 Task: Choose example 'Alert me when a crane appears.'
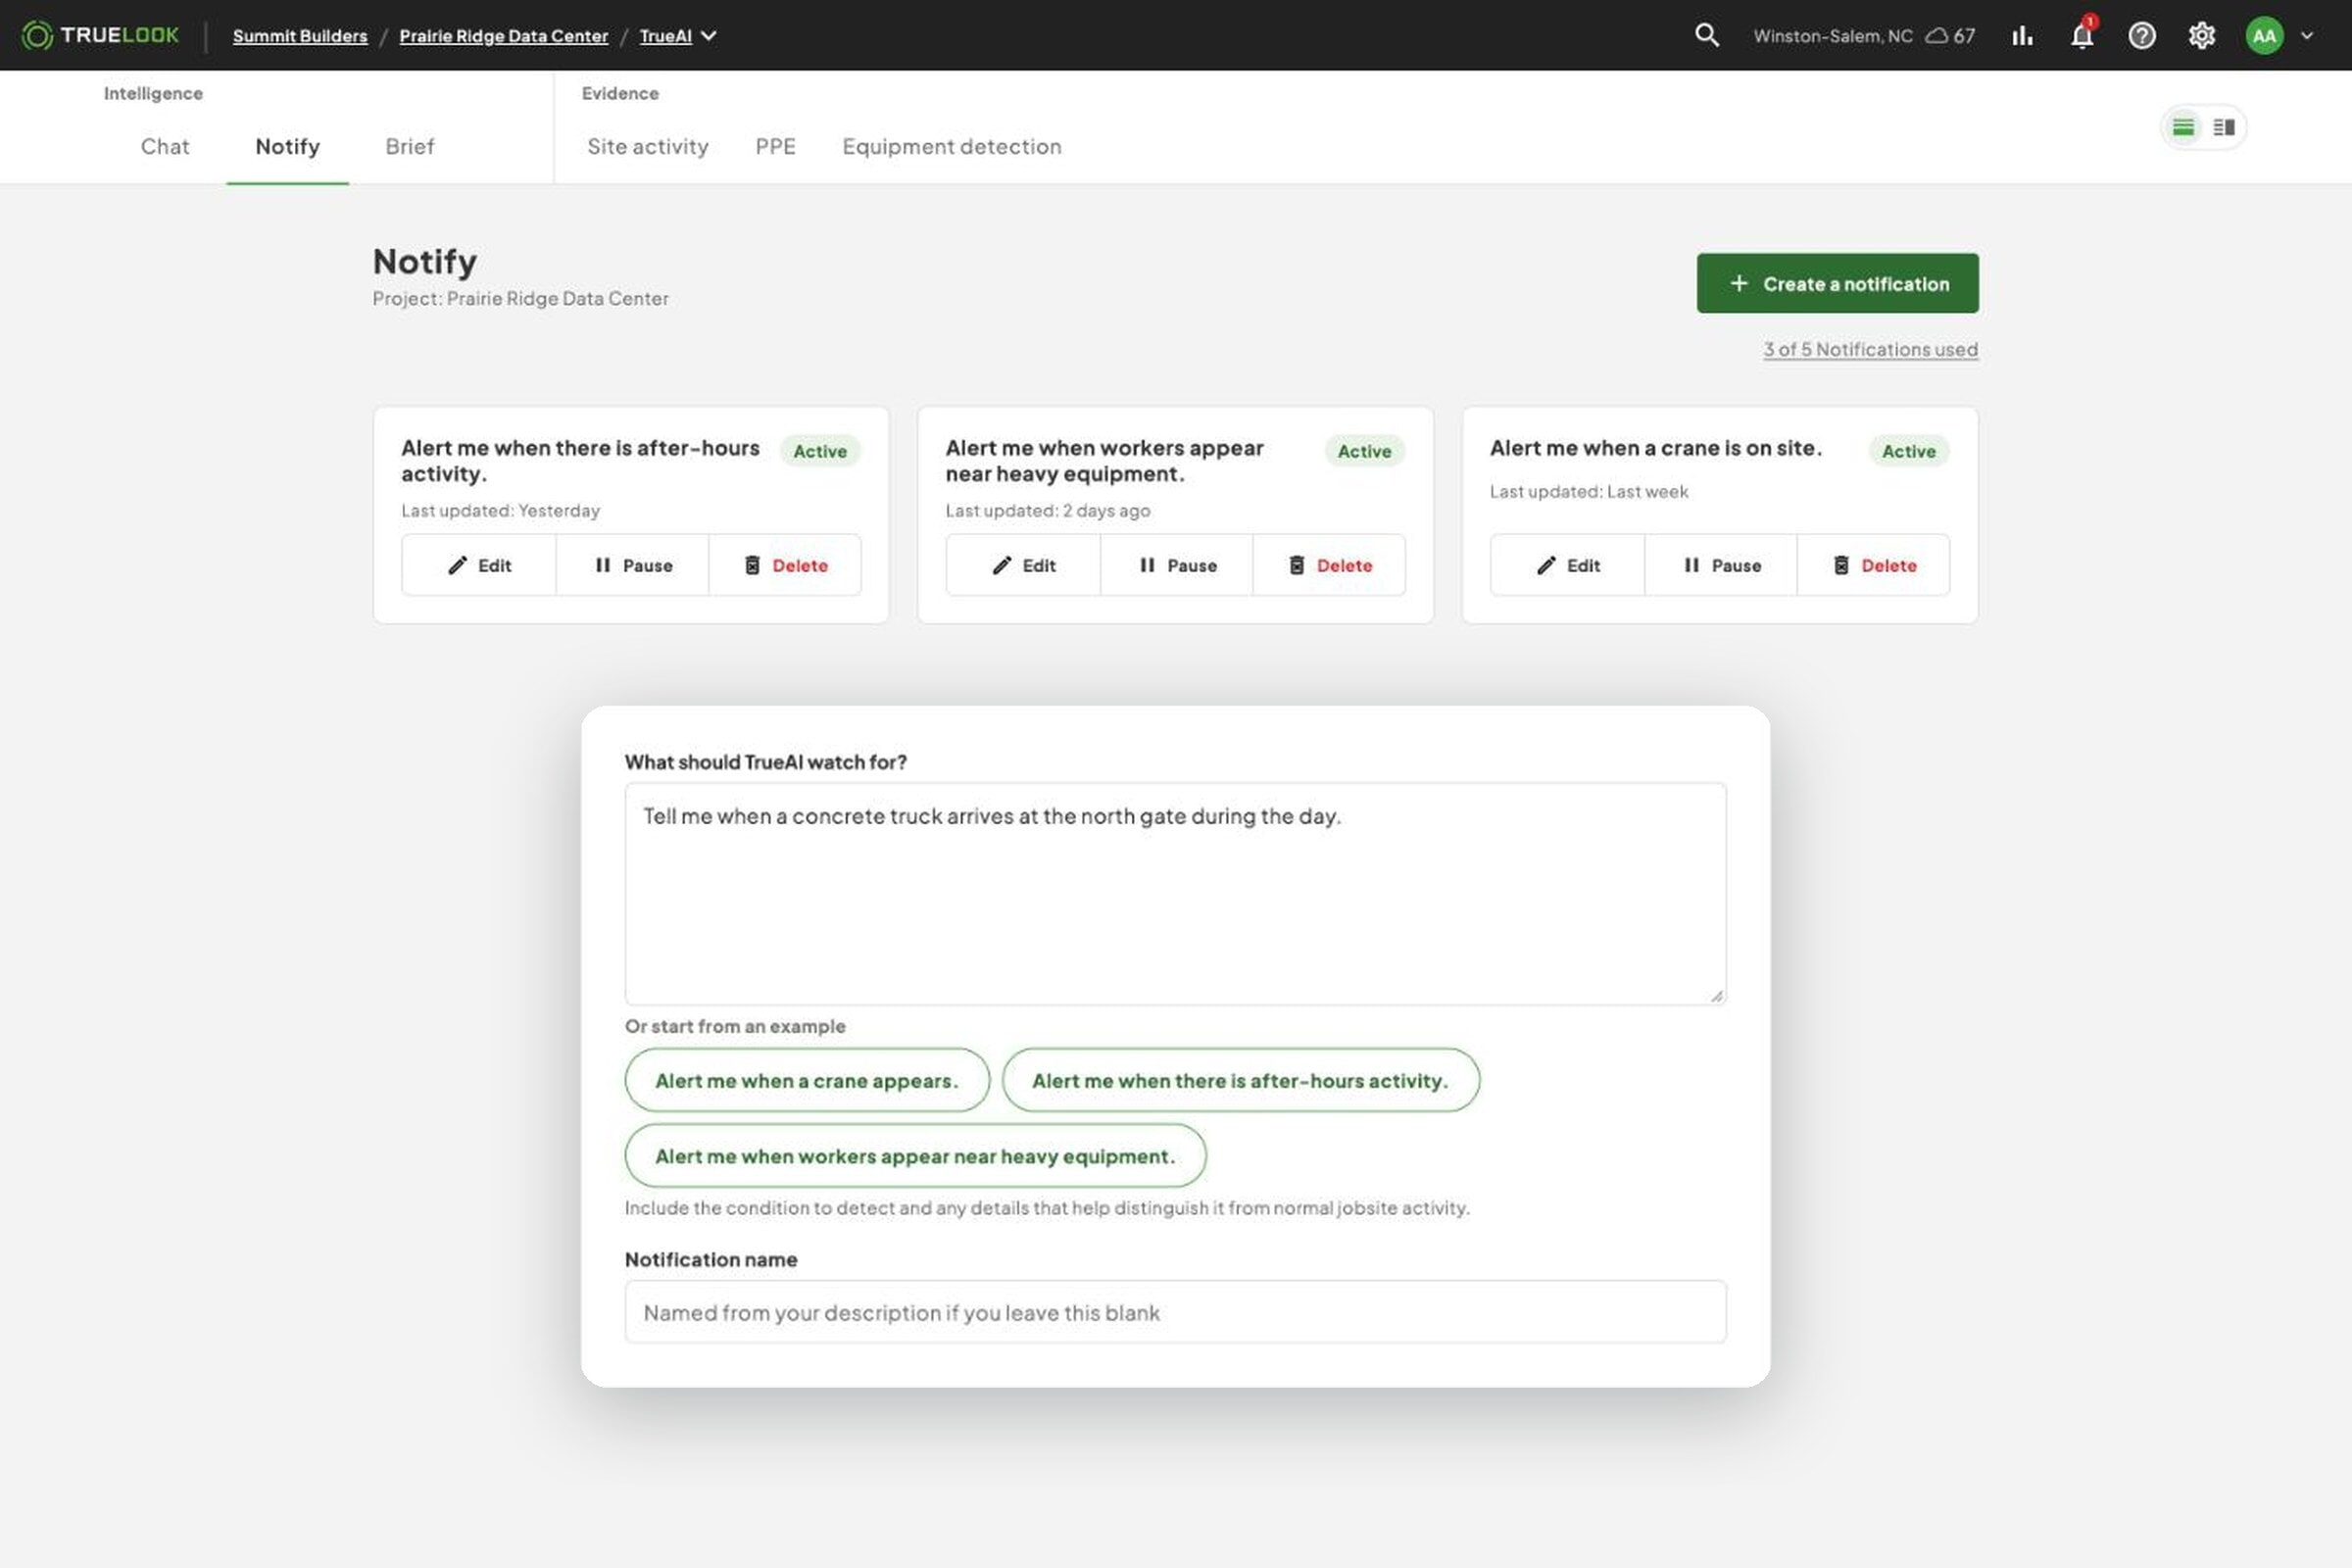807,1080
